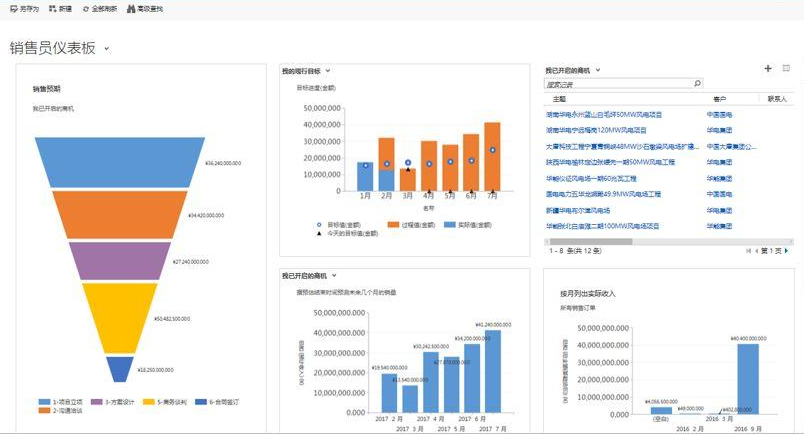Click the 销售预期 funnel chart title
The image size is (804, 434).
click(47, 89)
